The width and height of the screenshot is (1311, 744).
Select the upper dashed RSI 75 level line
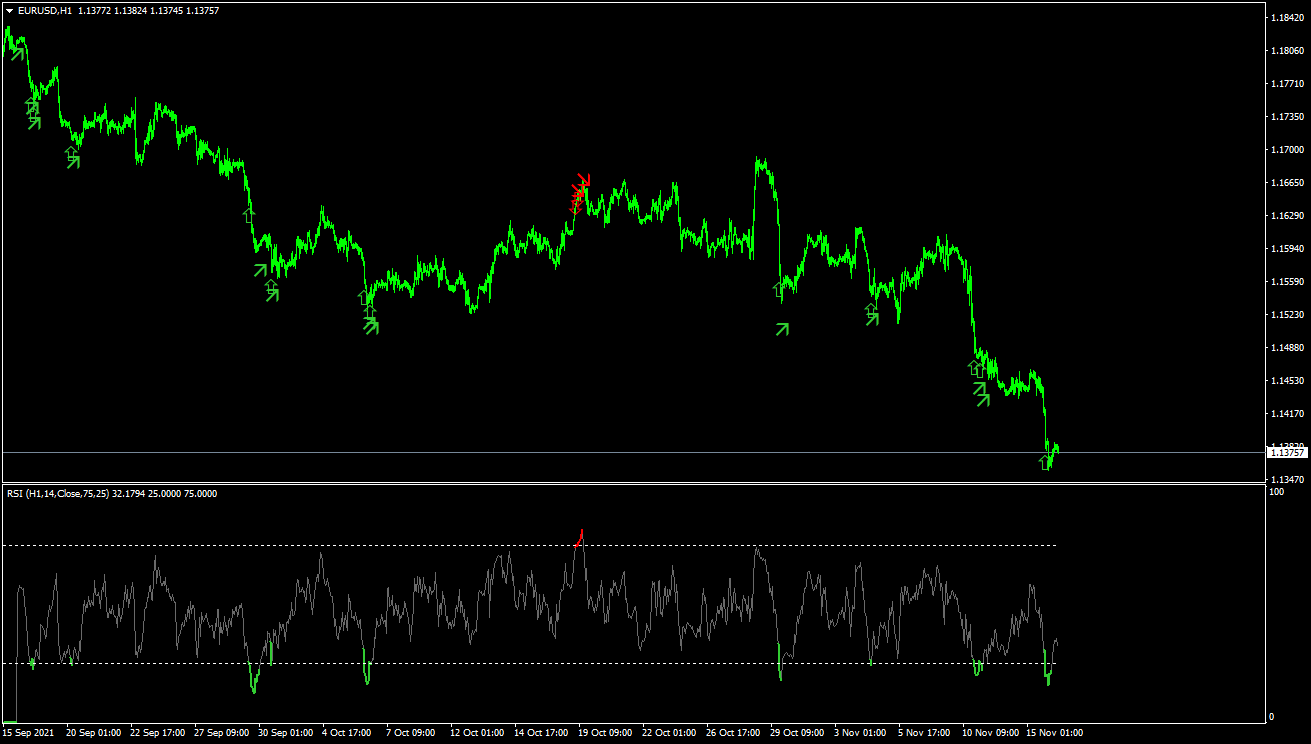(529, 545)
